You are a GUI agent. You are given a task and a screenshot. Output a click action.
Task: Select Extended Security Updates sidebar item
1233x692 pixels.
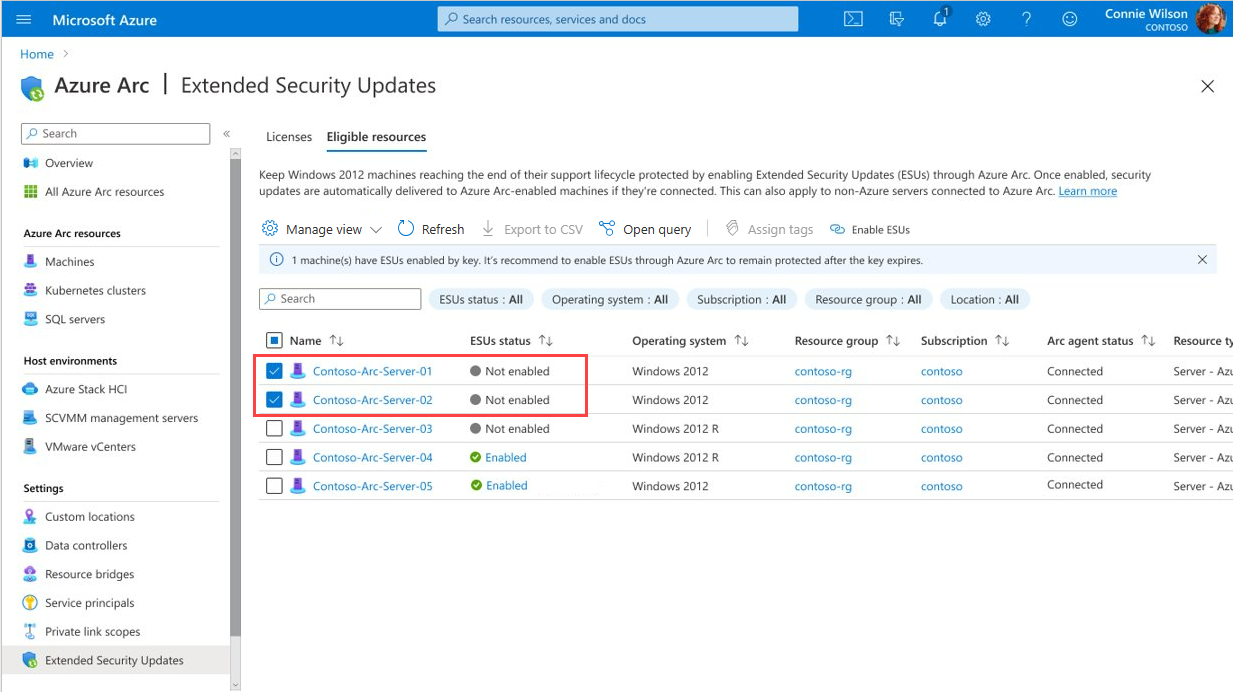(114, 660)
